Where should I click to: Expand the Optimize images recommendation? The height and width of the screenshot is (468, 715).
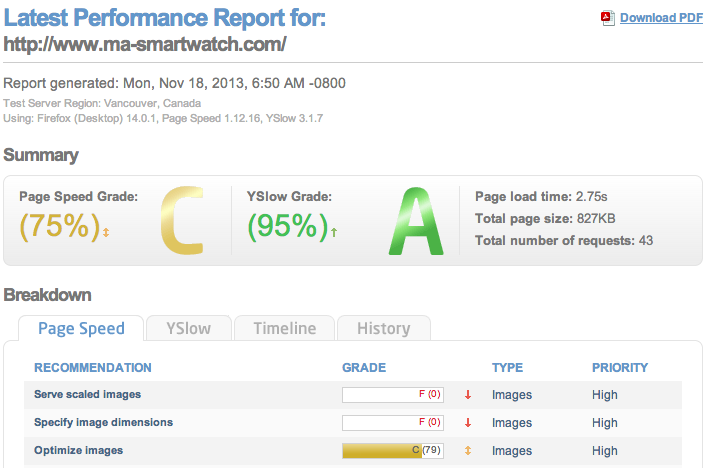coord(79,451)
